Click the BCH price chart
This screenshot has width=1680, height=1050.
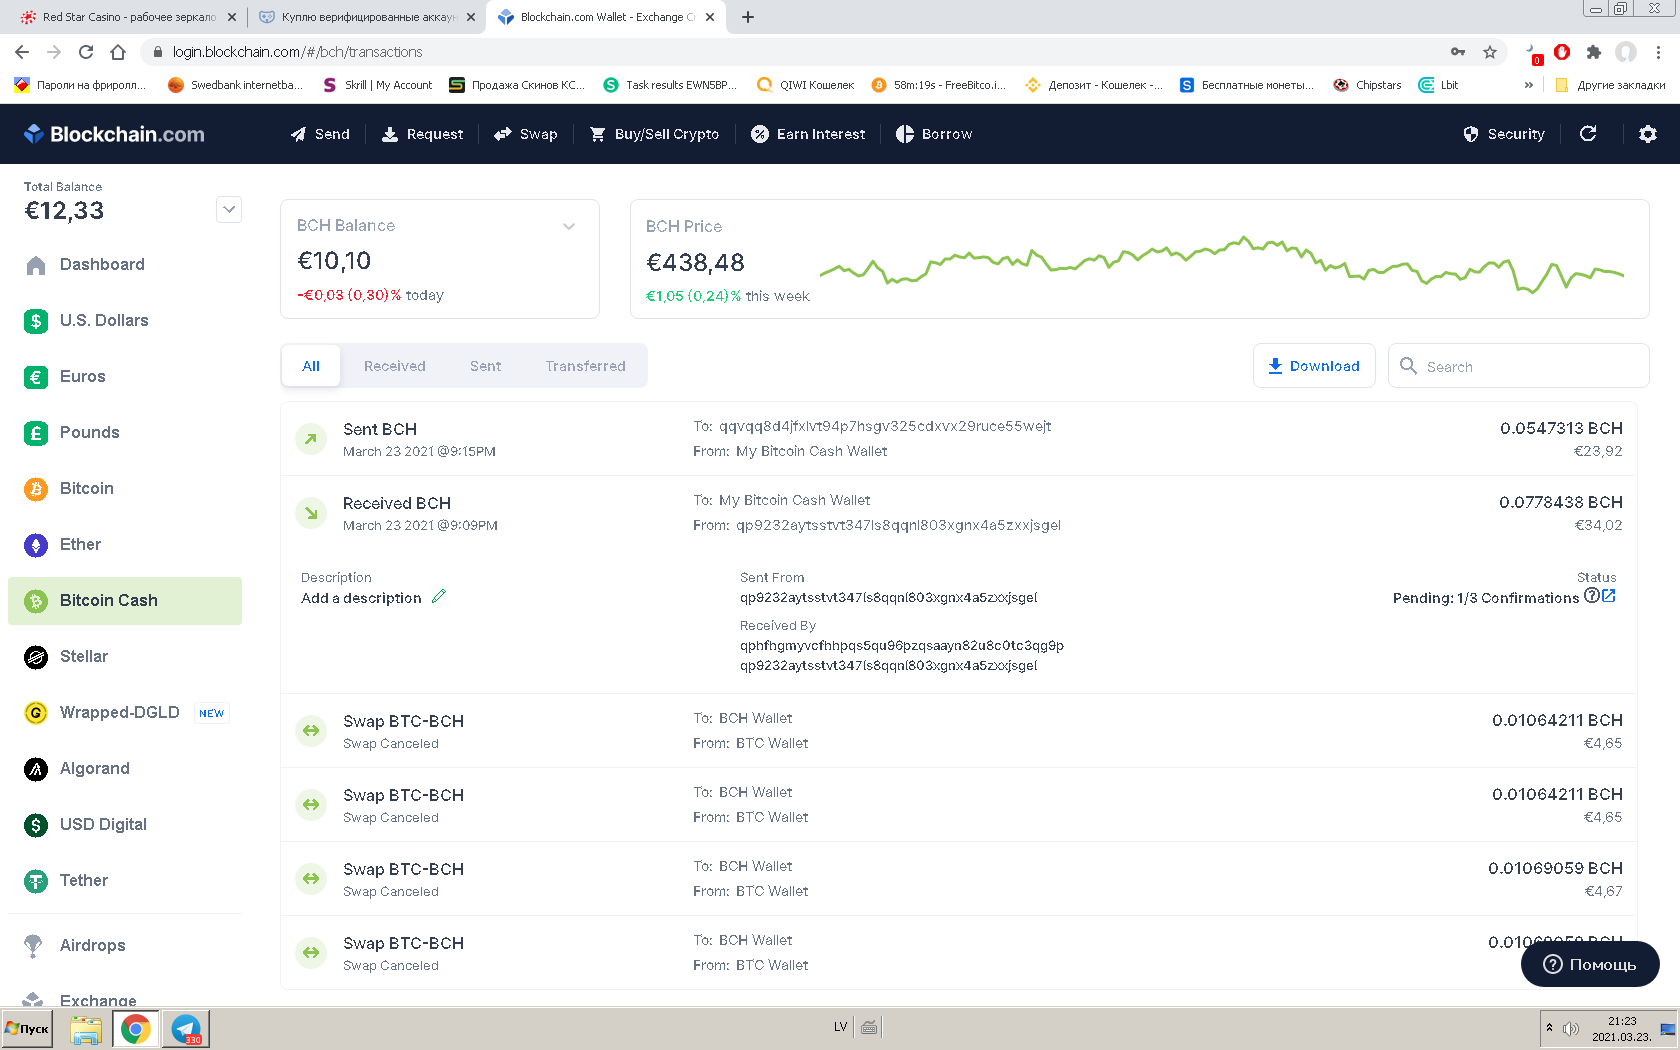[x=1222, y=265]
